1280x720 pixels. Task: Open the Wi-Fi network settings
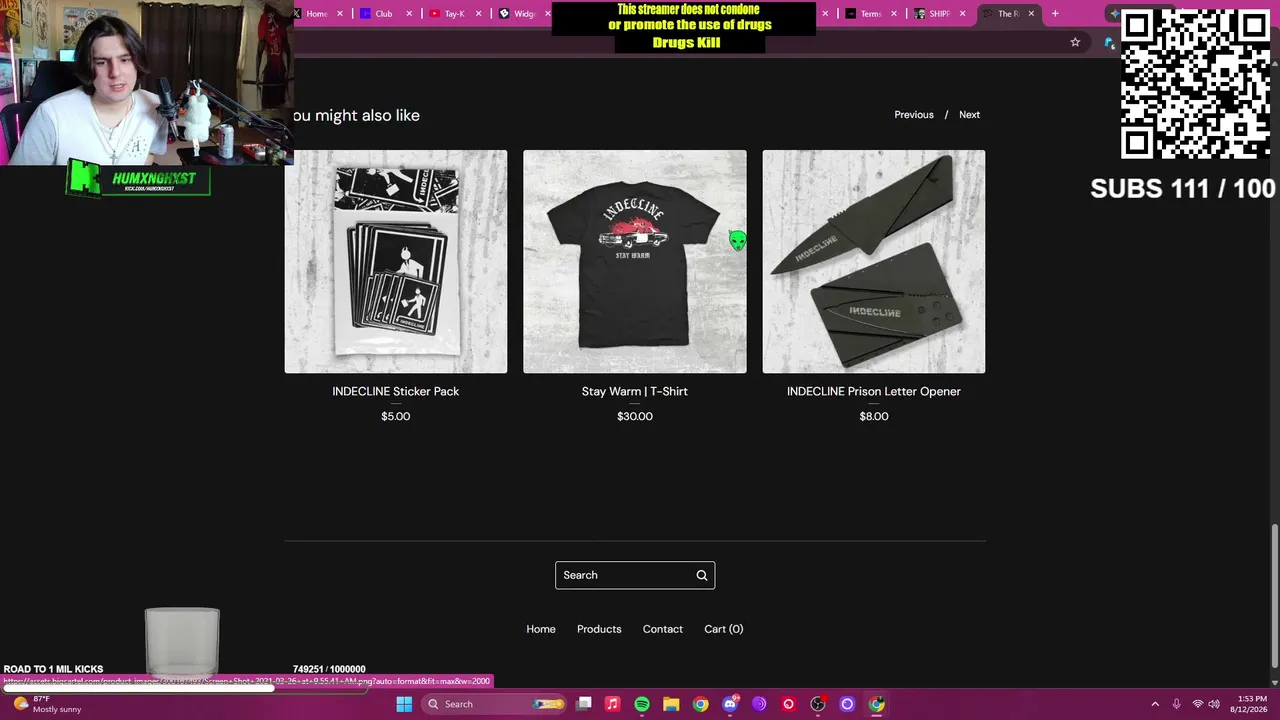[1198, 704]
